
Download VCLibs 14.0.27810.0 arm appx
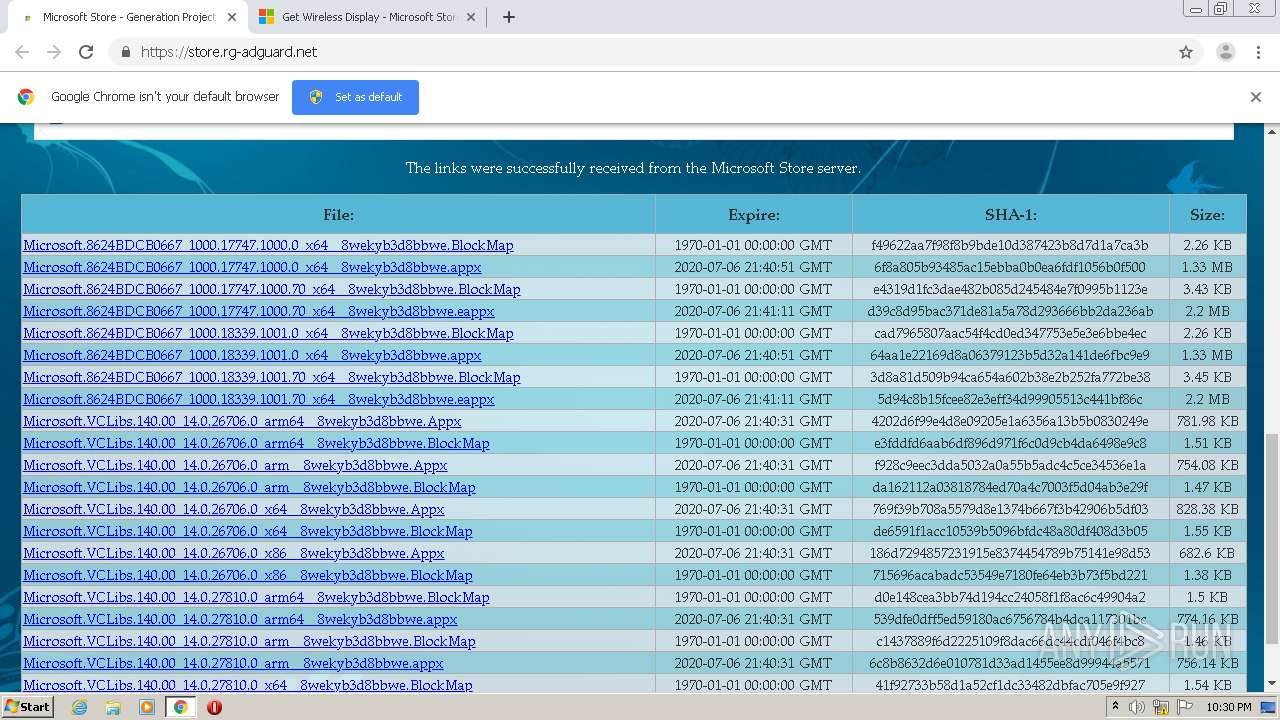tap(233, 663)
